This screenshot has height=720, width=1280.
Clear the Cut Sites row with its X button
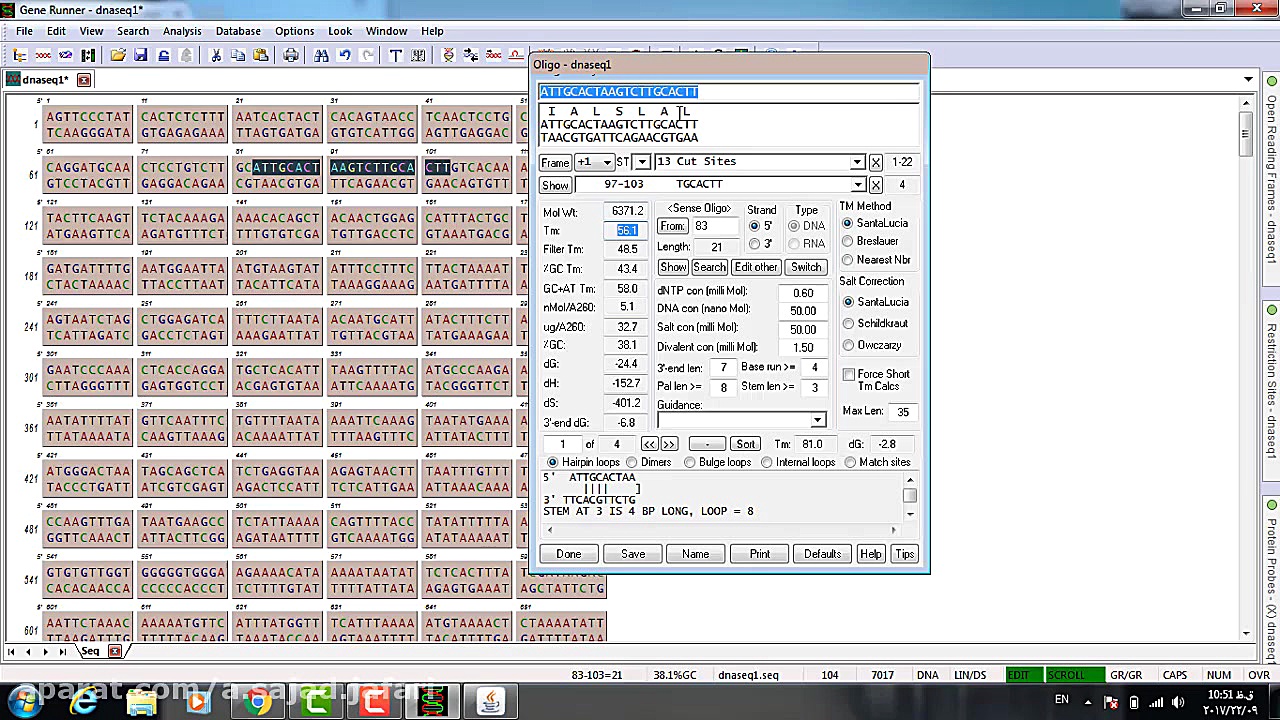876,162
